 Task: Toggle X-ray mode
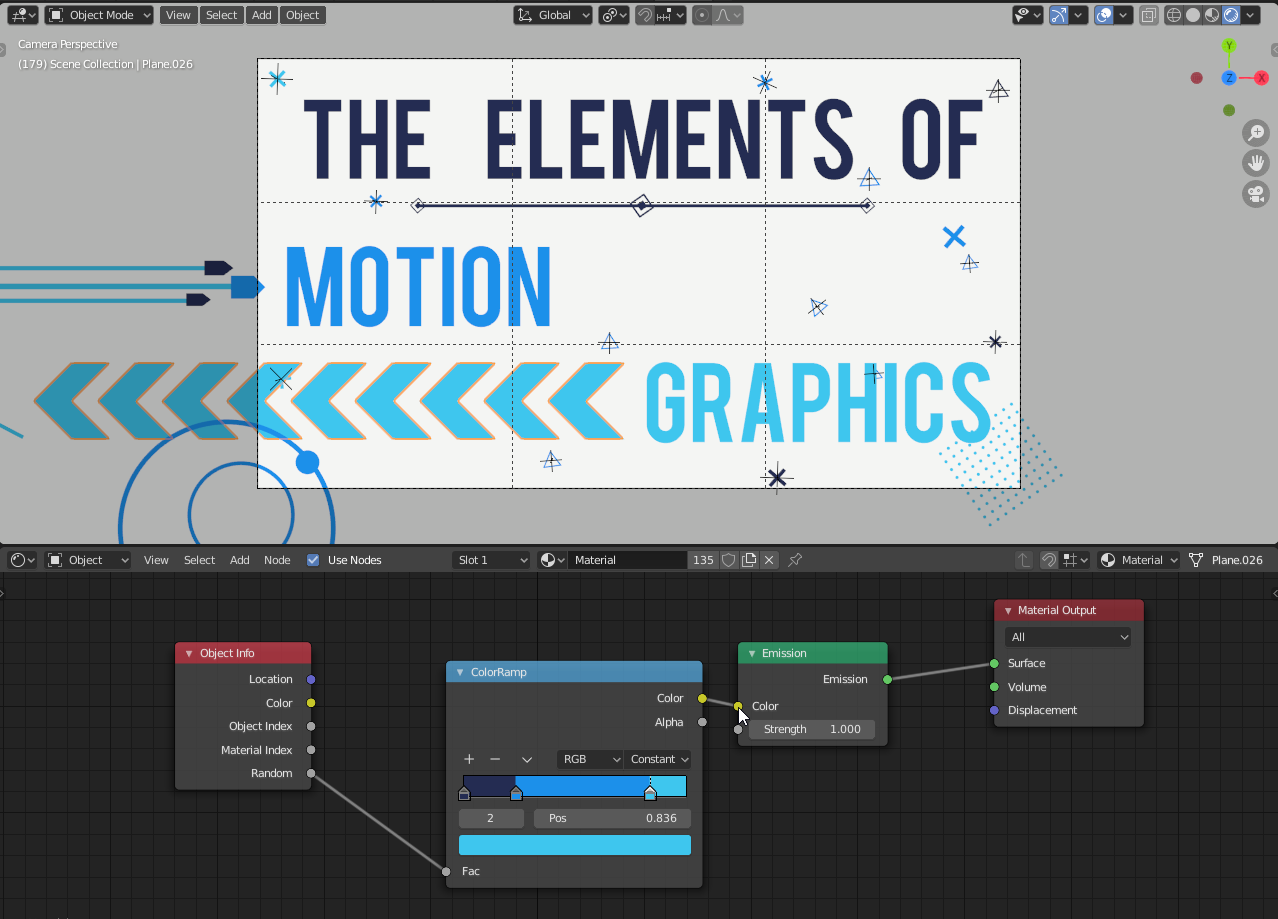click(1149, 15)
